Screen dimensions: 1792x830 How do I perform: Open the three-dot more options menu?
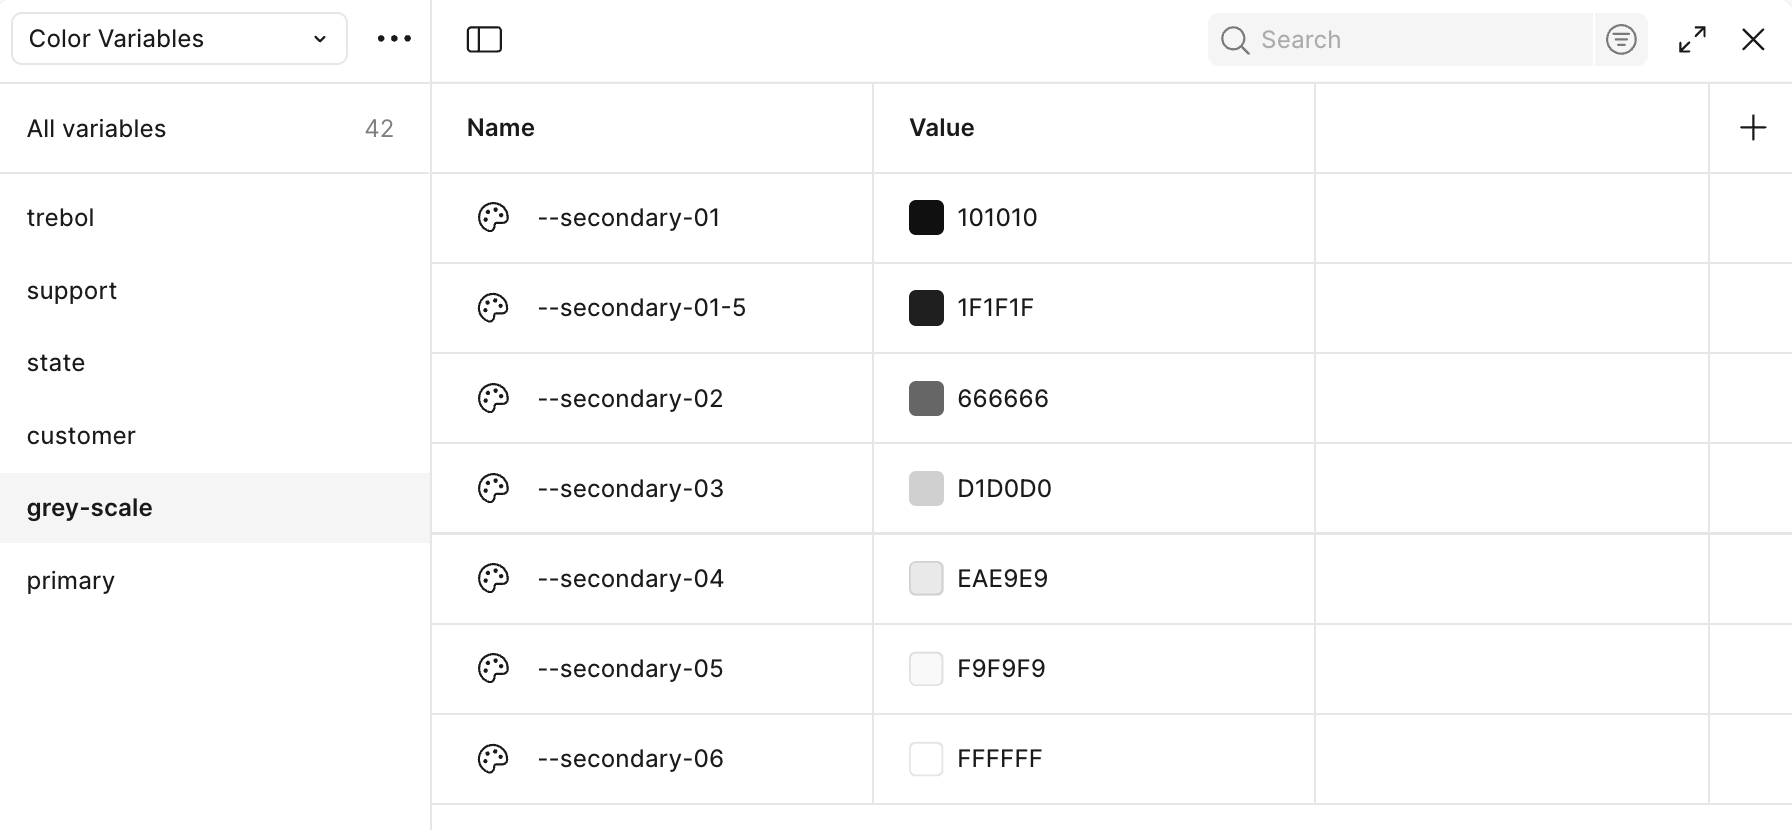coord(394,39)
